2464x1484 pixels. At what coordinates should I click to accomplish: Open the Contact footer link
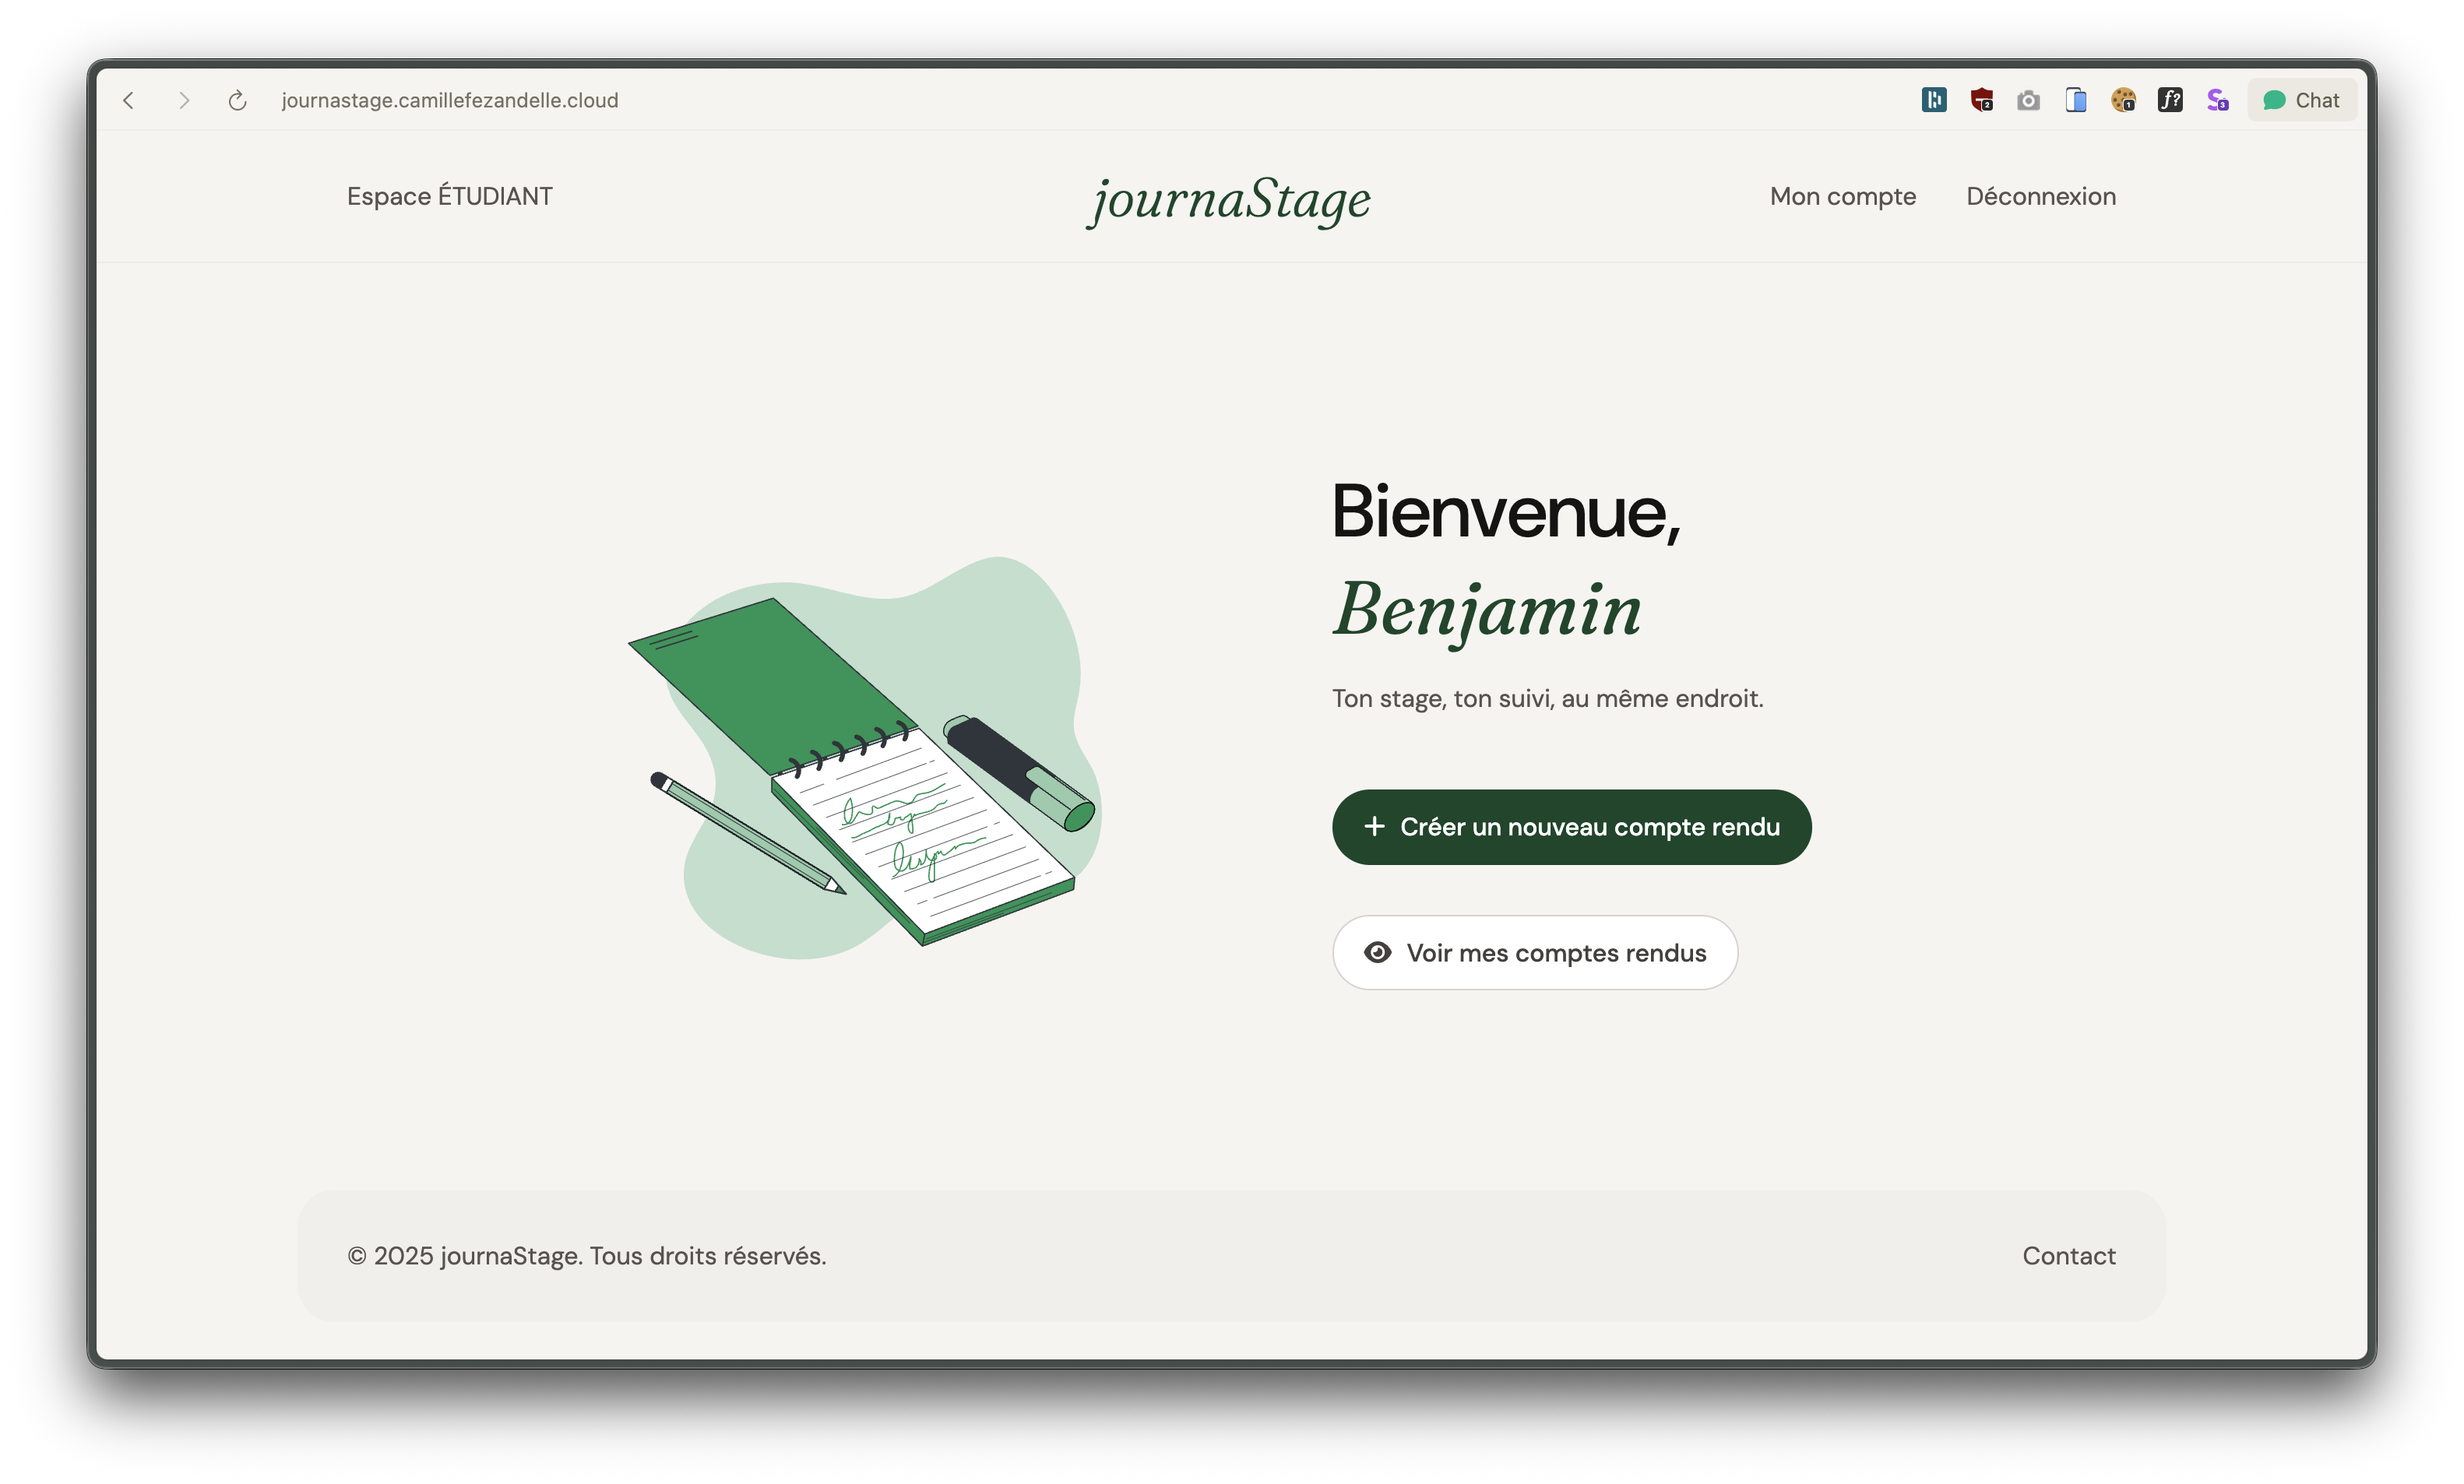pyautogui.click(x=2068, y=1255)
